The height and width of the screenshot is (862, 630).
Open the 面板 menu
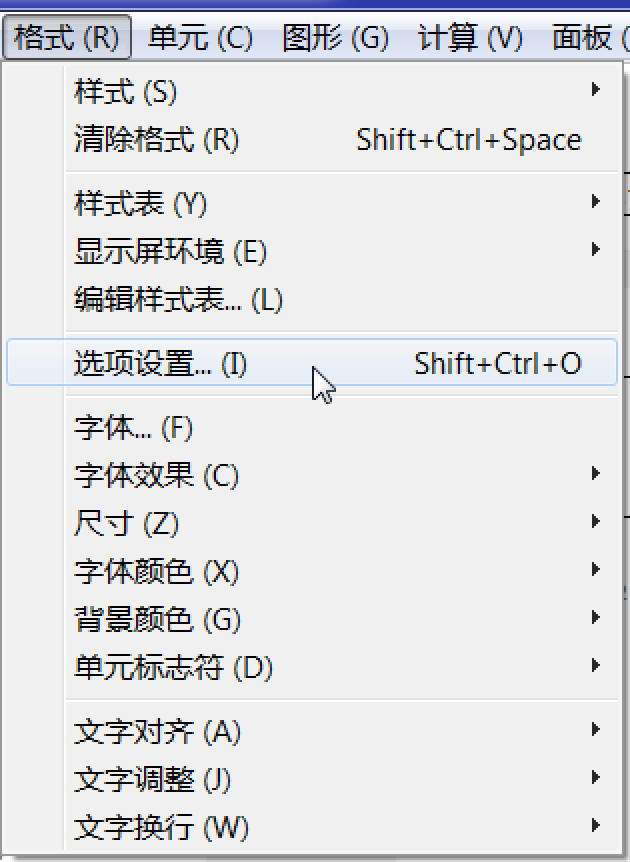(589, 37)
